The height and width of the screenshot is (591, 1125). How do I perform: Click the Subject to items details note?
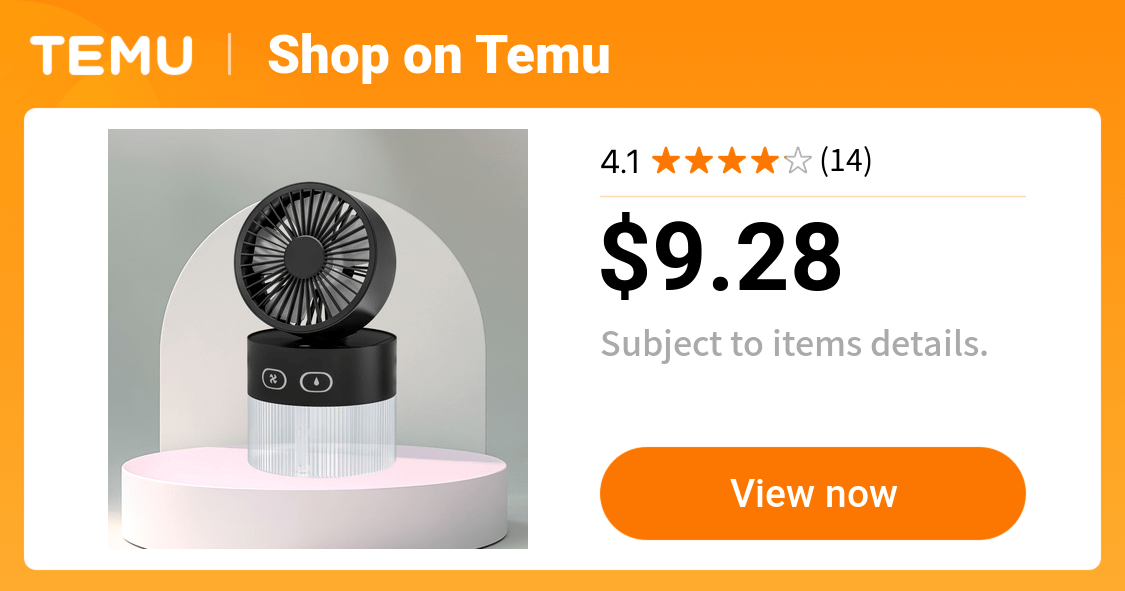pyautogui.click(x=794, y=344)
